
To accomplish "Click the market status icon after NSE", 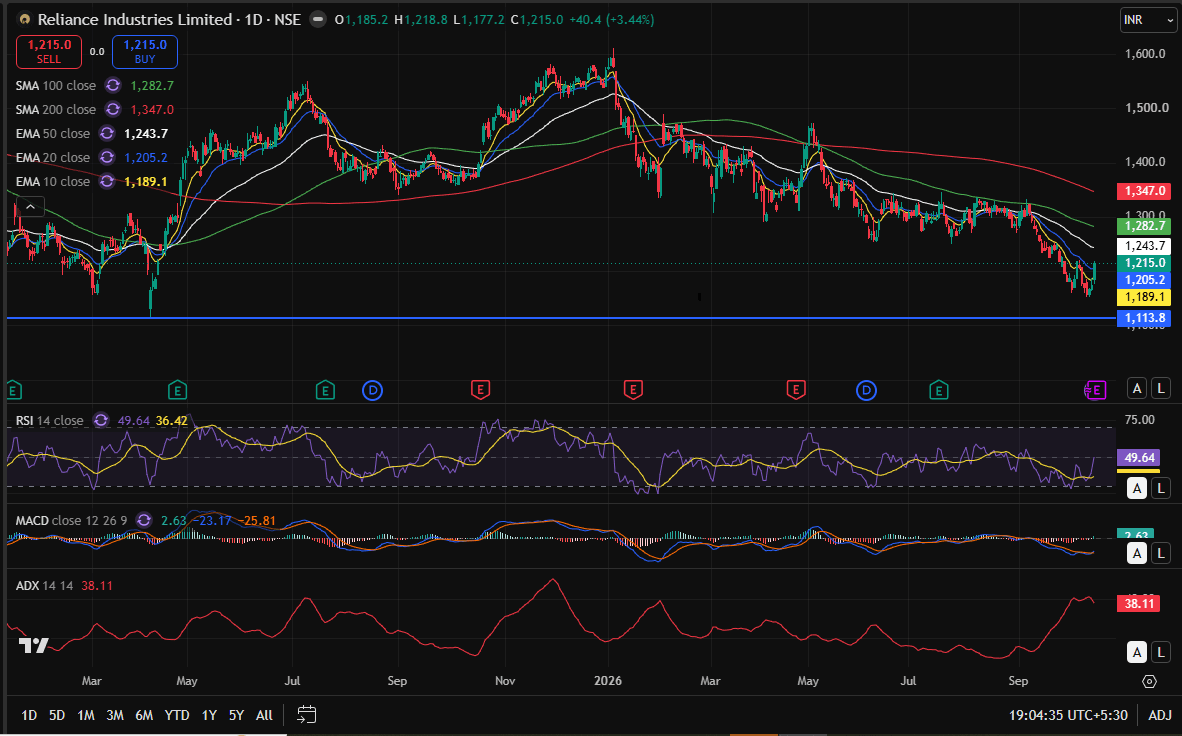I will [x=318, y=20].
